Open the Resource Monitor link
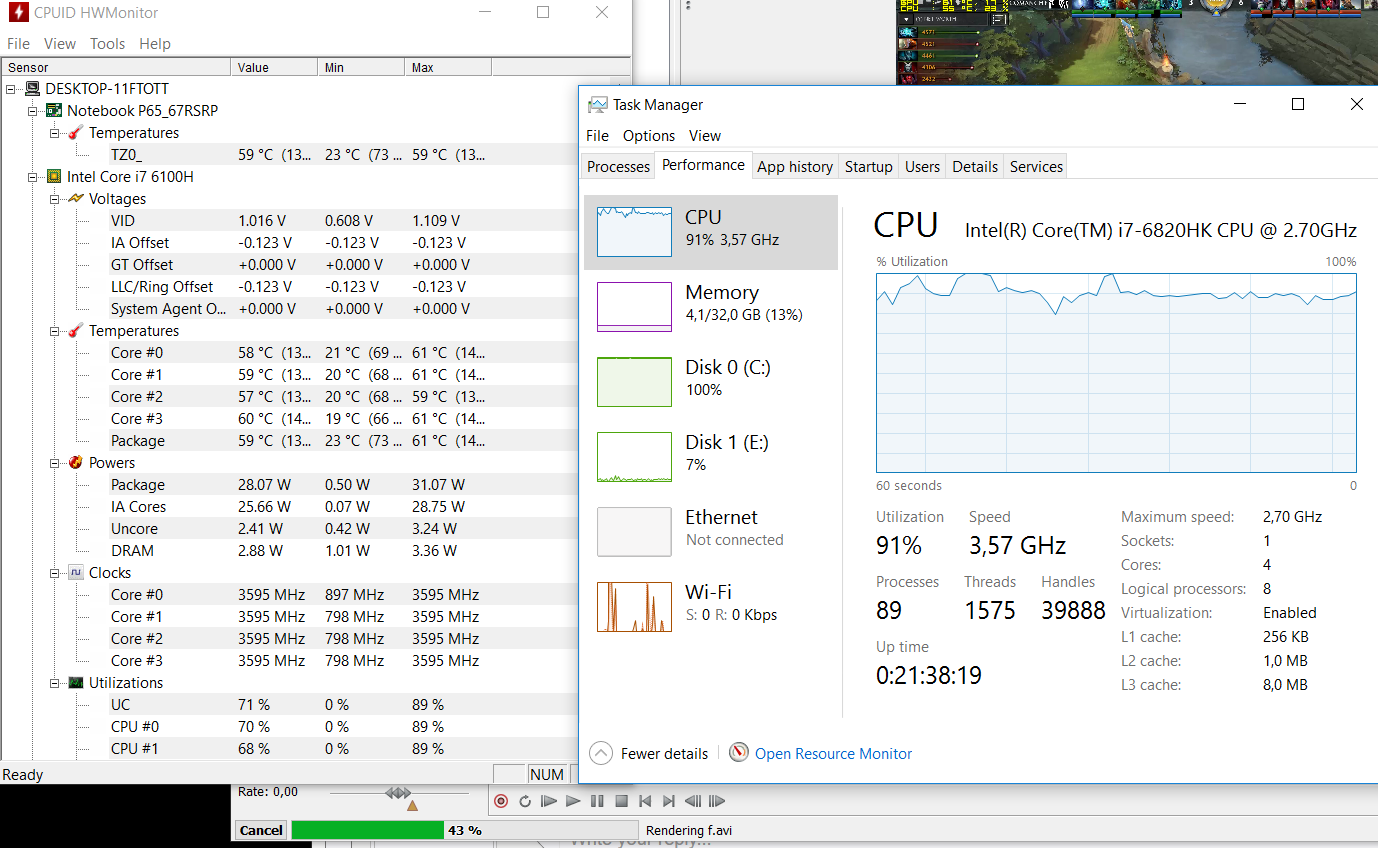 point(833,754)
